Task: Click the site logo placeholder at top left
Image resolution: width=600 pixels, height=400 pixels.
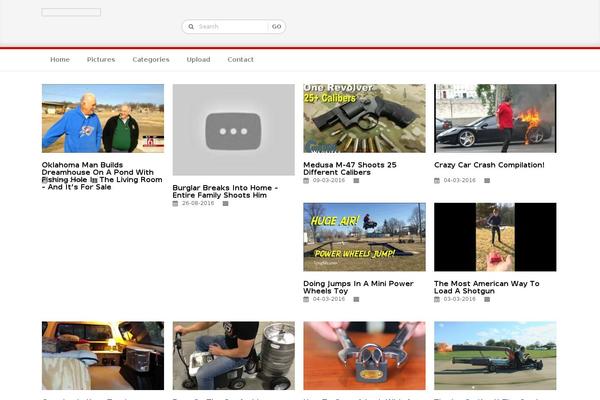Action: (x=71, y=12)
